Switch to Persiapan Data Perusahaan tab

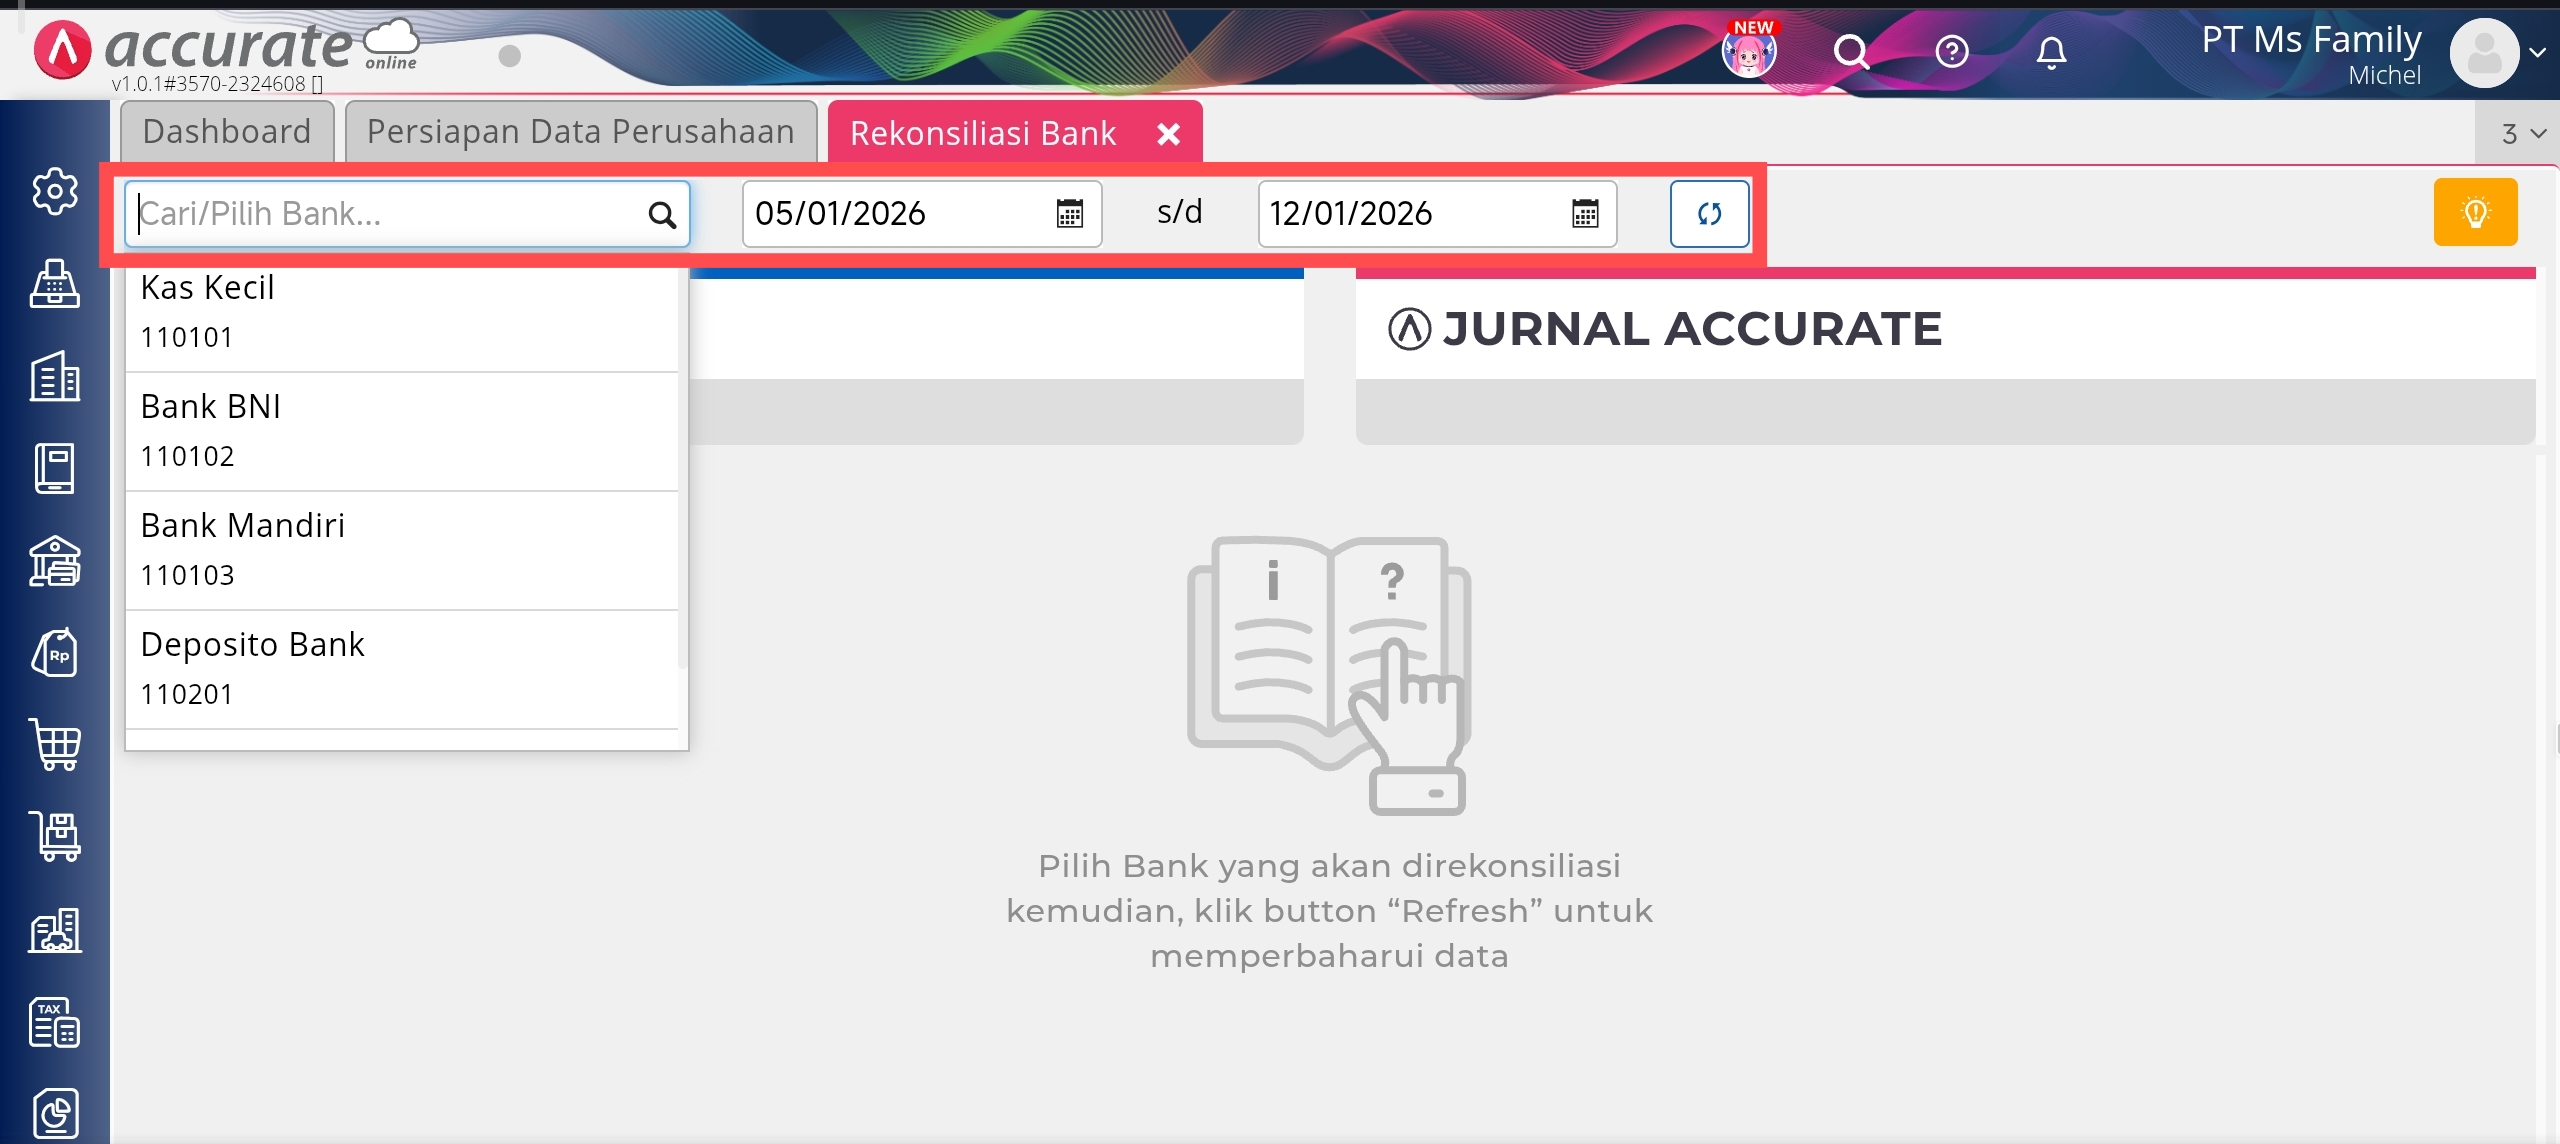click(580, 132)
